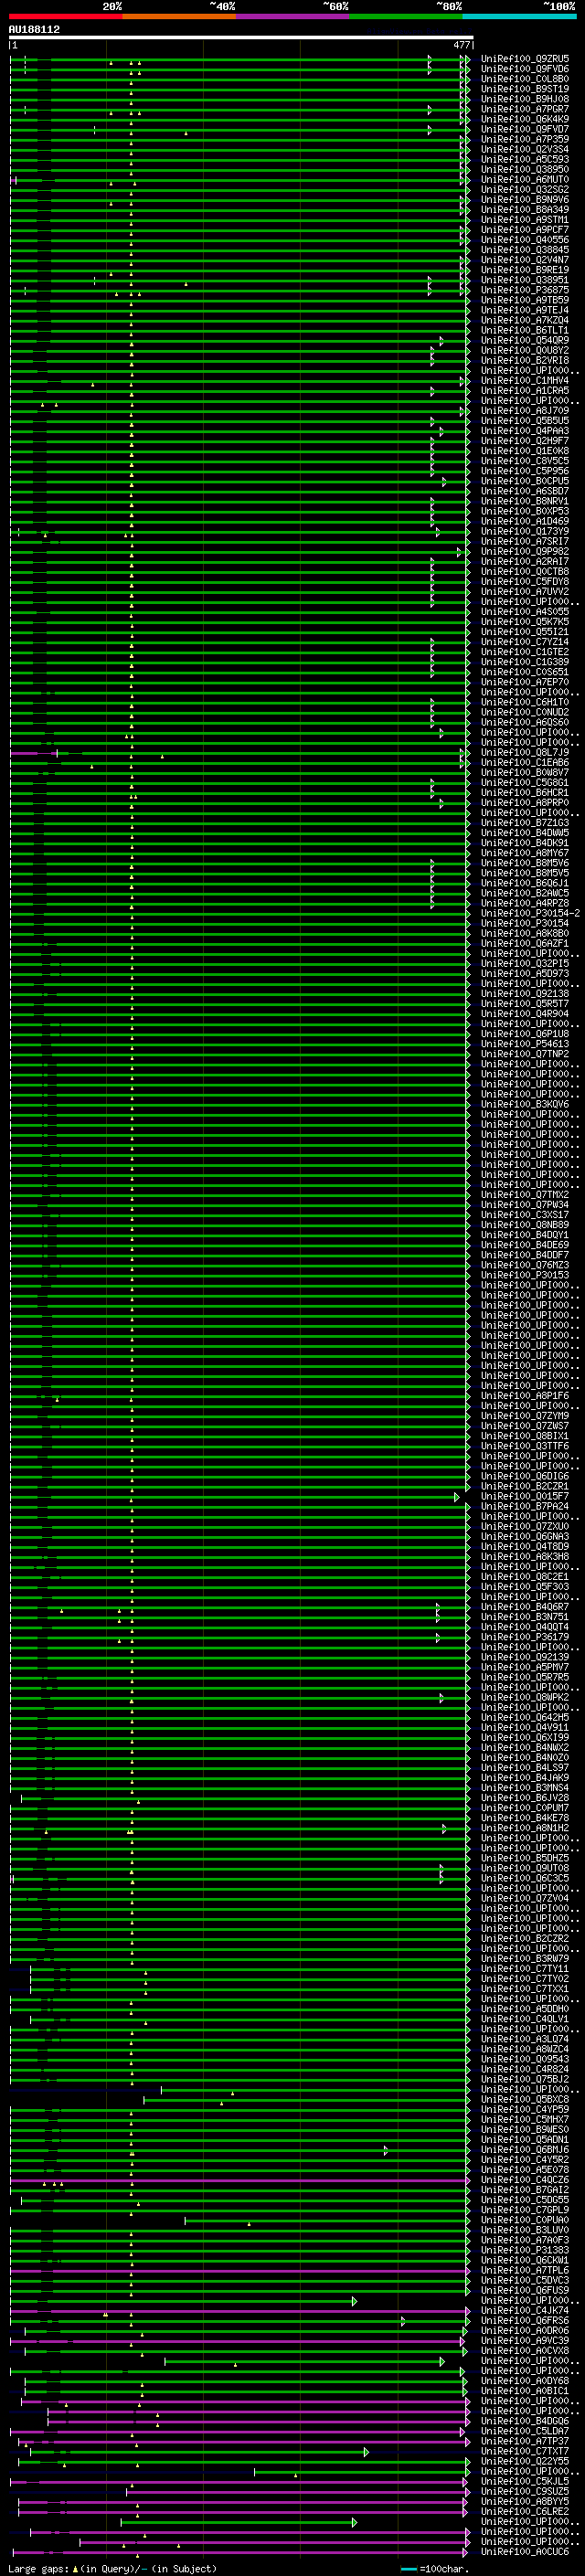
Task: Open UniRef100_Q54QR9 hit
Action: (x=525, y=340)
